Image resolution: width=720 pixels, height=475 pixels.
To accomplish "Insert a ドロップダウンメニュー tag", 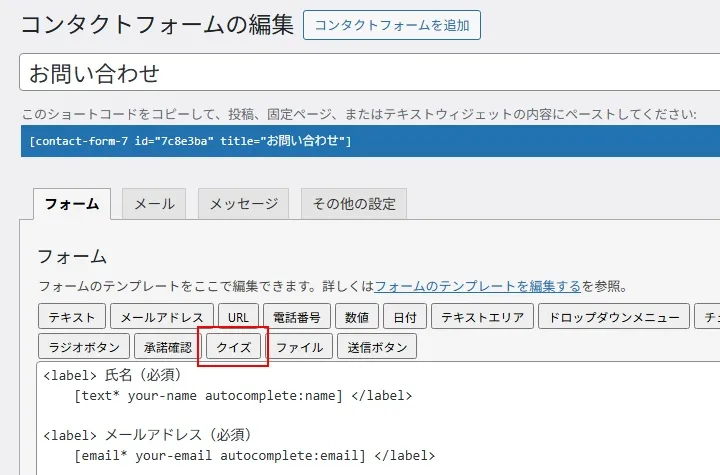I will click(x=613, y=317).
